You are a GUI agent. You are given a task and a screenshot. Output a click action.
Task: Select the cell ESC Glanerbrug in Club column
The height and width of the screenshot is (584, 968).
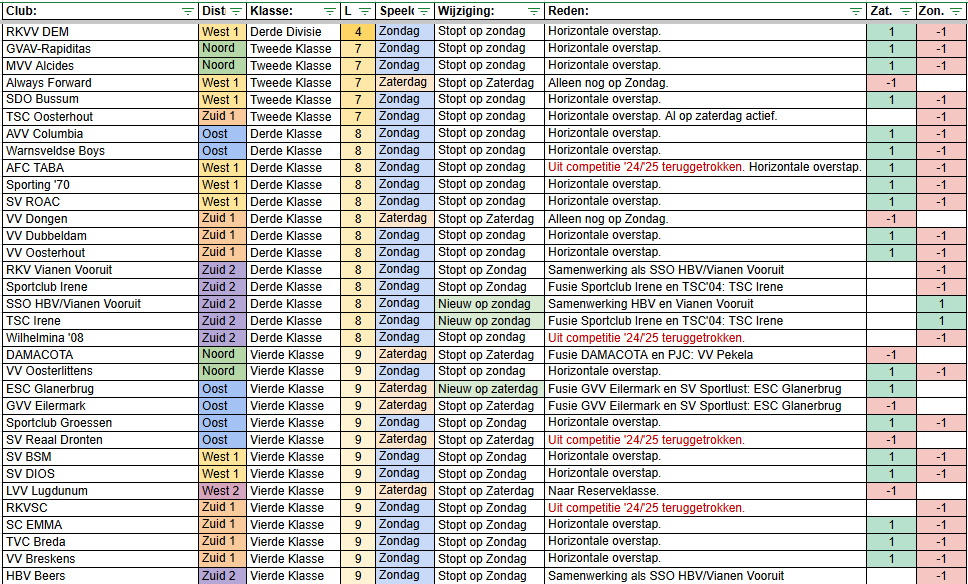point(101,389)
